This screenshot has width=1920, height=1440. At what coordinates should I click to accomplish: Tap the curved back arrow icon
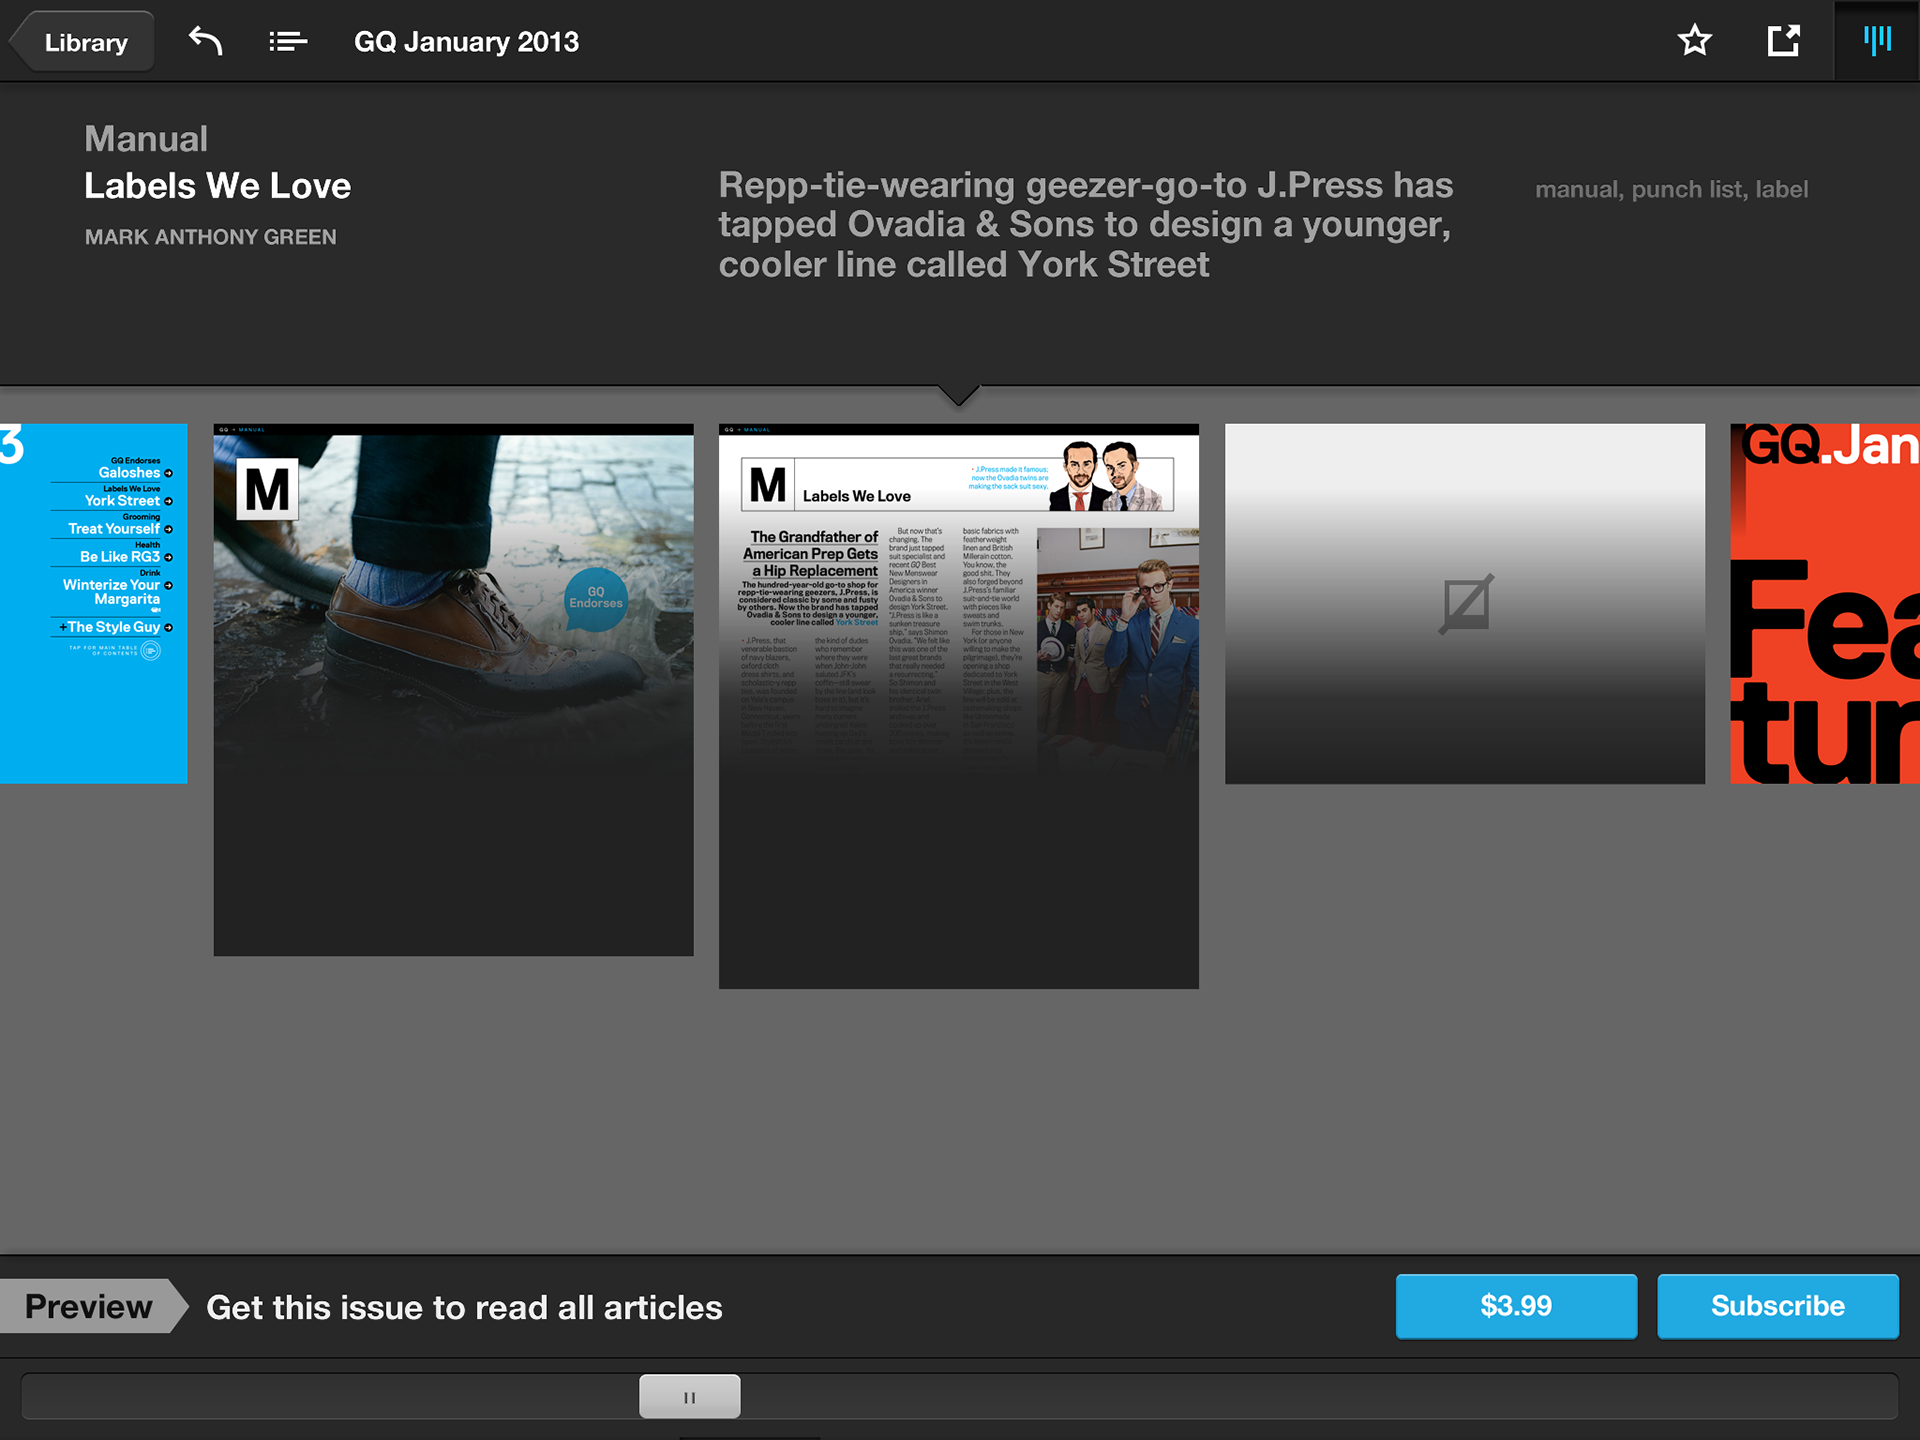pos(206,41)
